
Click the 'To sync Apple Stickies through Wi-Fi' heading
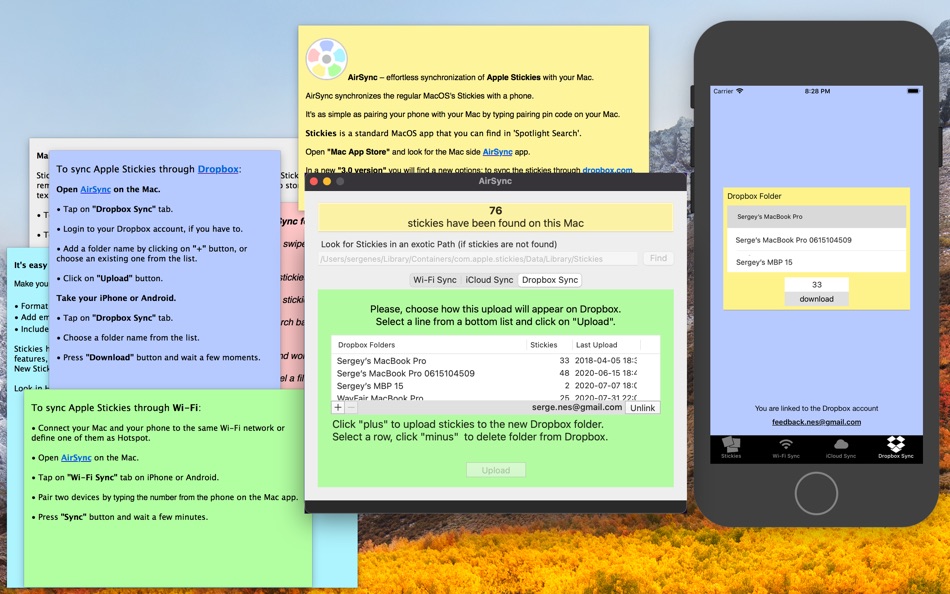coord(116,408)
